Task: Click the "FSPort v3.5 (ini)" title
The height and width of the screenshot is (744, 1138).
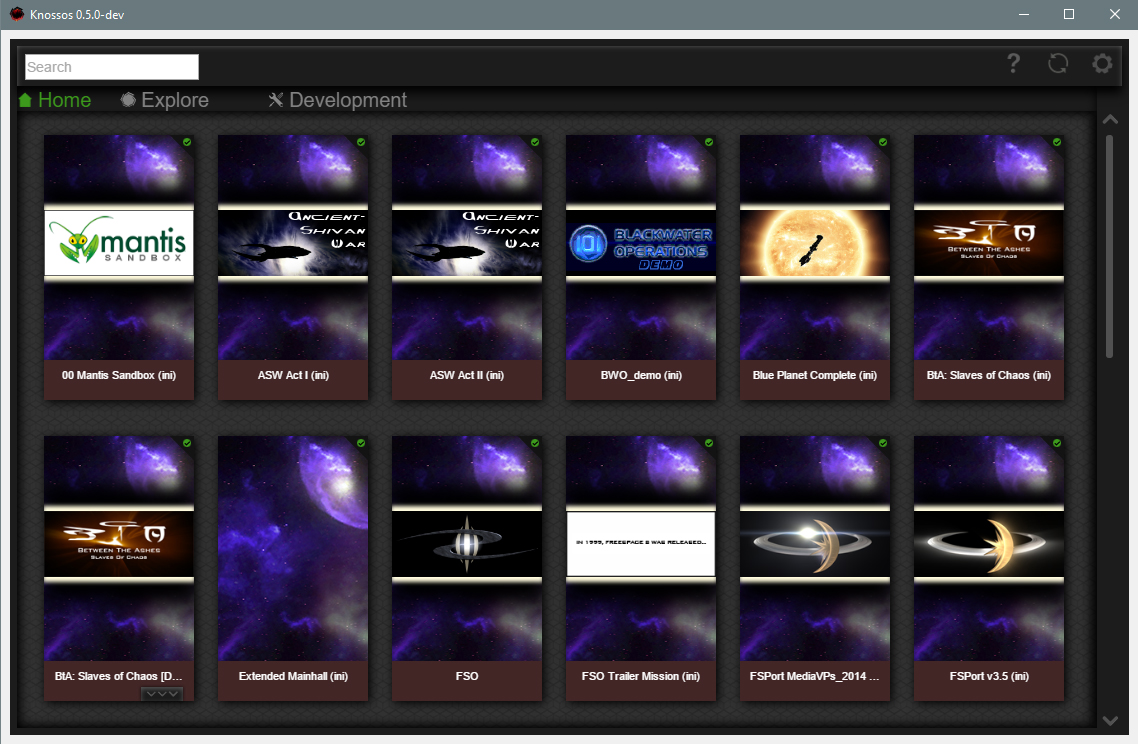Action: coord(989,676)
